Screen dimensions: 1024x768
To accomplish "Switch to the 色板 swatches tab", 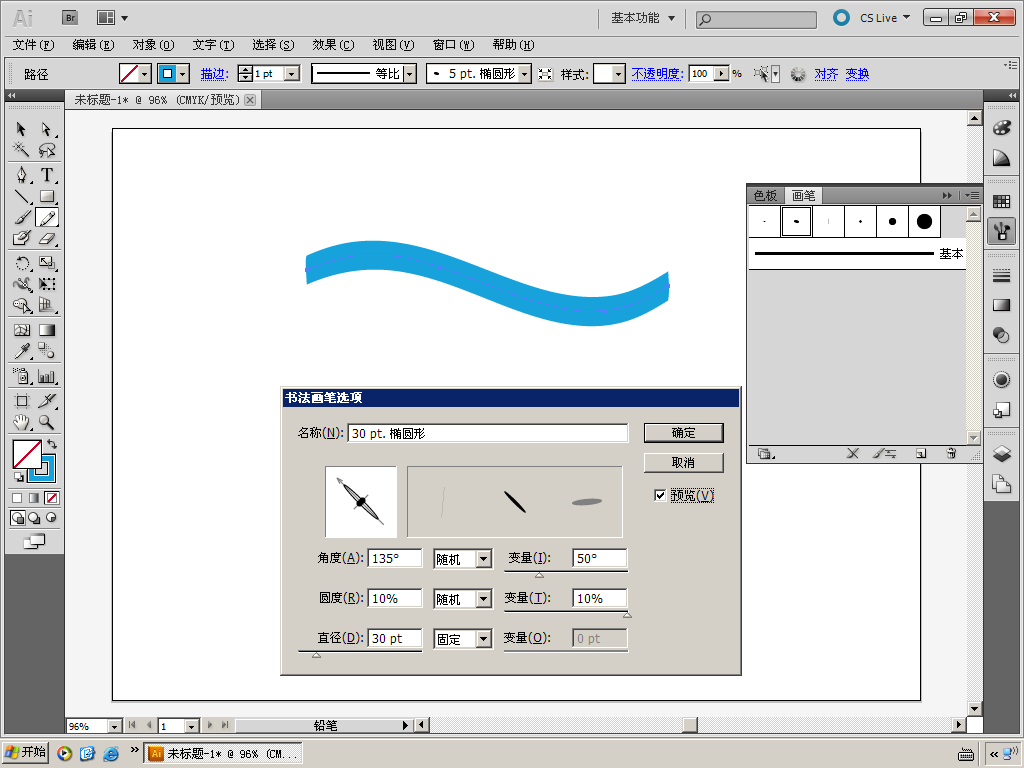I will click(x=765, y=195).
